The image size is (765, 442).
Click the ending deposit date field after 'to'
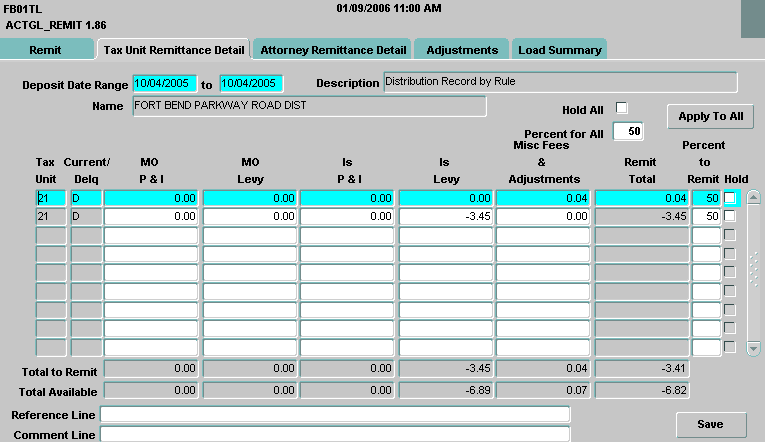pos(252,84)
